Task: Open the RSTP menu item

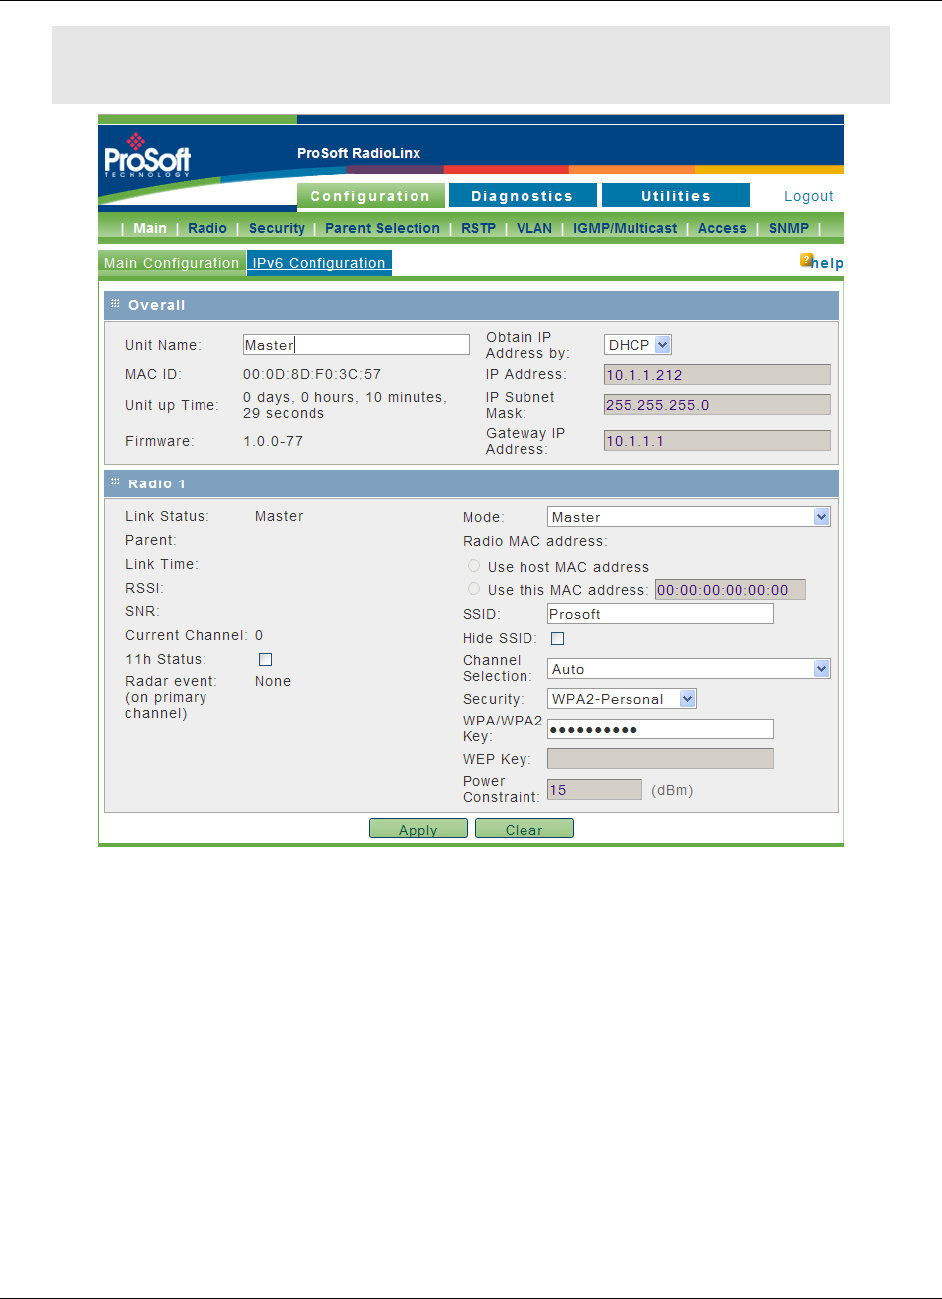Action: coord(478,228)
